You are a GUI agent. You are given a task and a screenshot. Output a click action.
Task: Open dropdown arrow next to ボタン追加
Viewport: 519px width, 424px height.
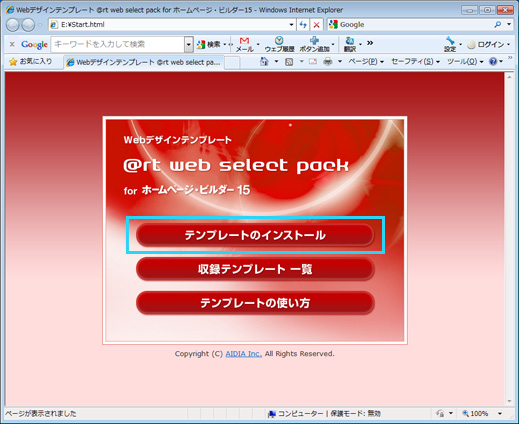[333, 44]
